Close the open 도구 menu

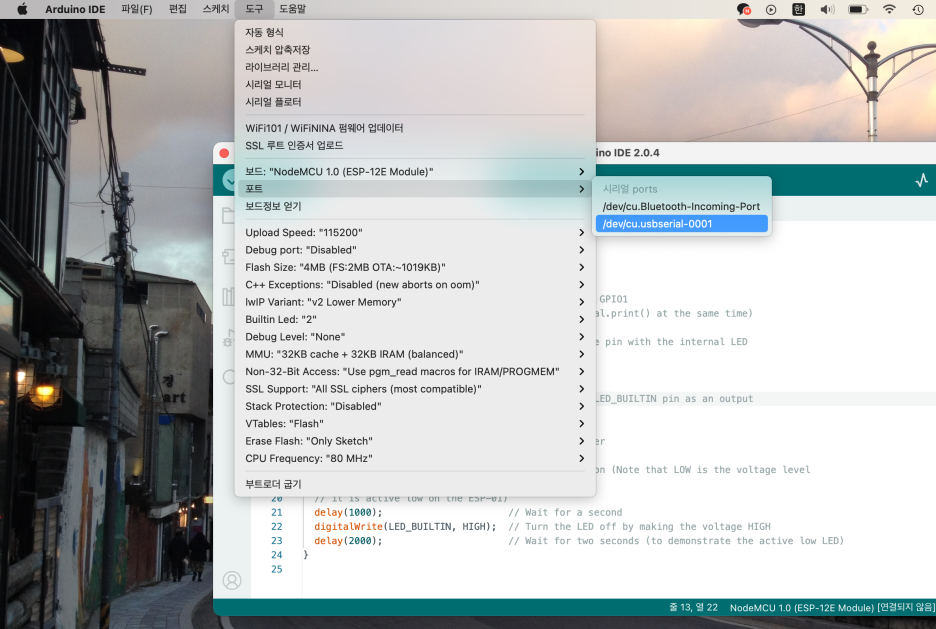point(254,9)
